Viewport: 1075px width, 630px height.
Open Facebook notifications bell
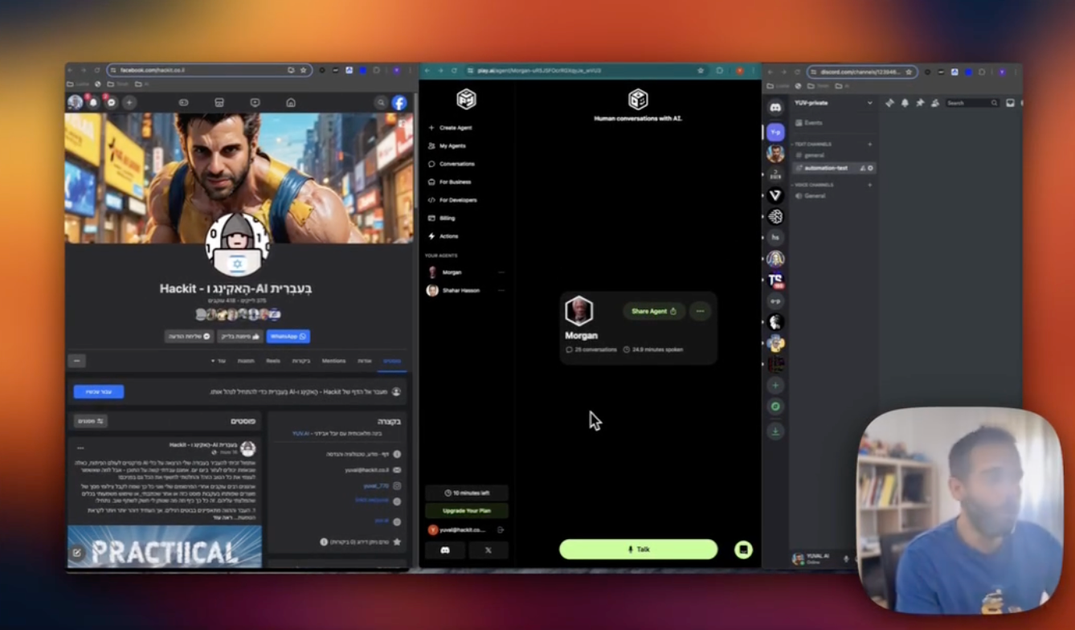click(93, 103)
